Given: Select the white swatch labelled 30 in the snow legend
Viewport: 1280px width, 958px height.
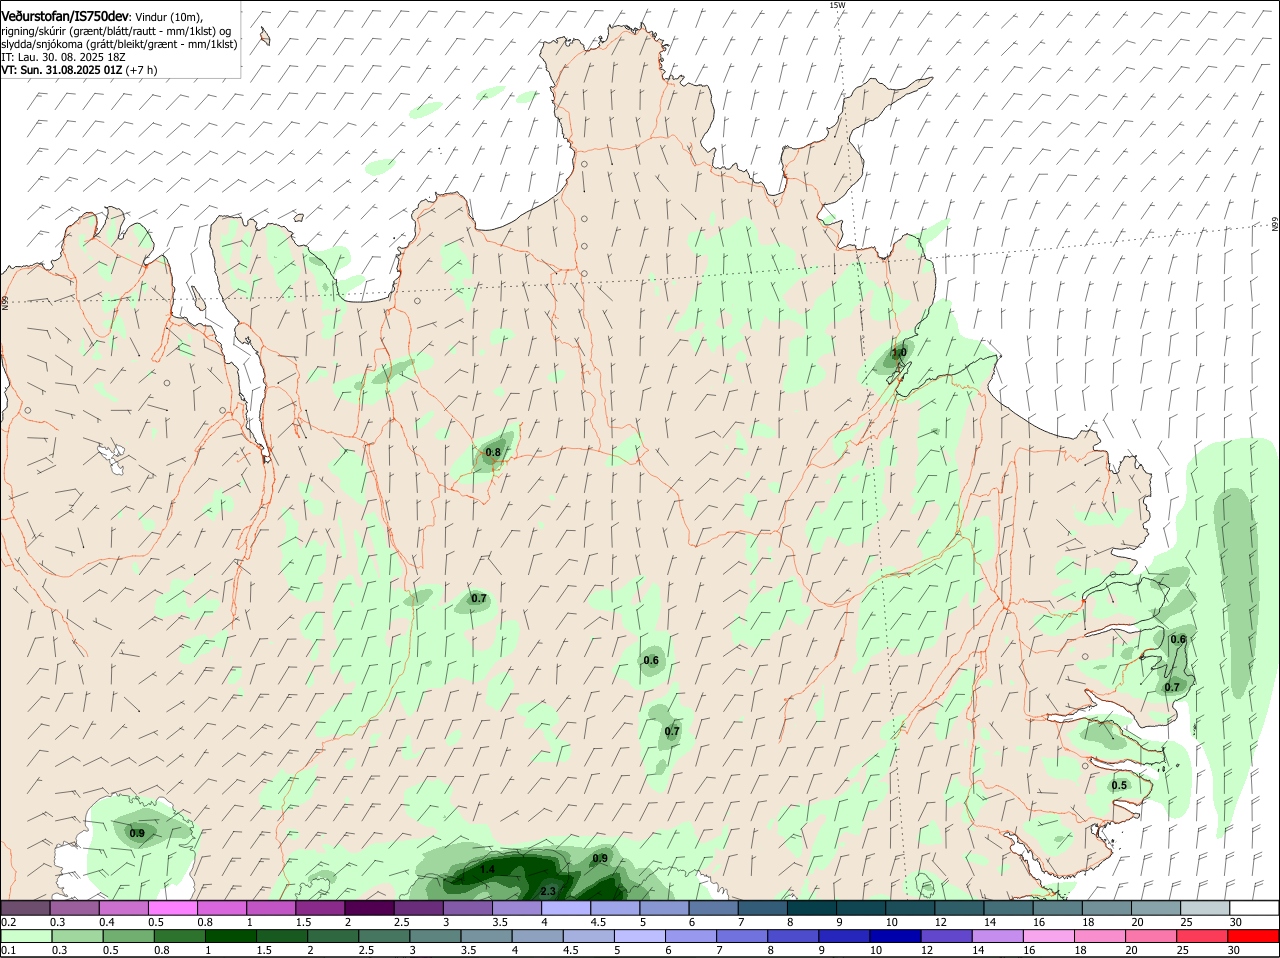Looking at the screenshot, I should pos(1254,908).
